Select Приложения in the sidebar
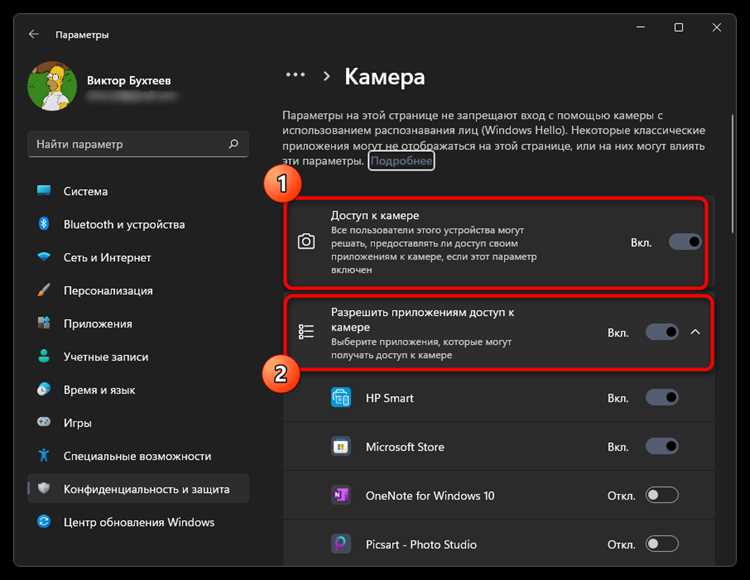The height and width of the screenshot is (580, 750). point(138,323)
